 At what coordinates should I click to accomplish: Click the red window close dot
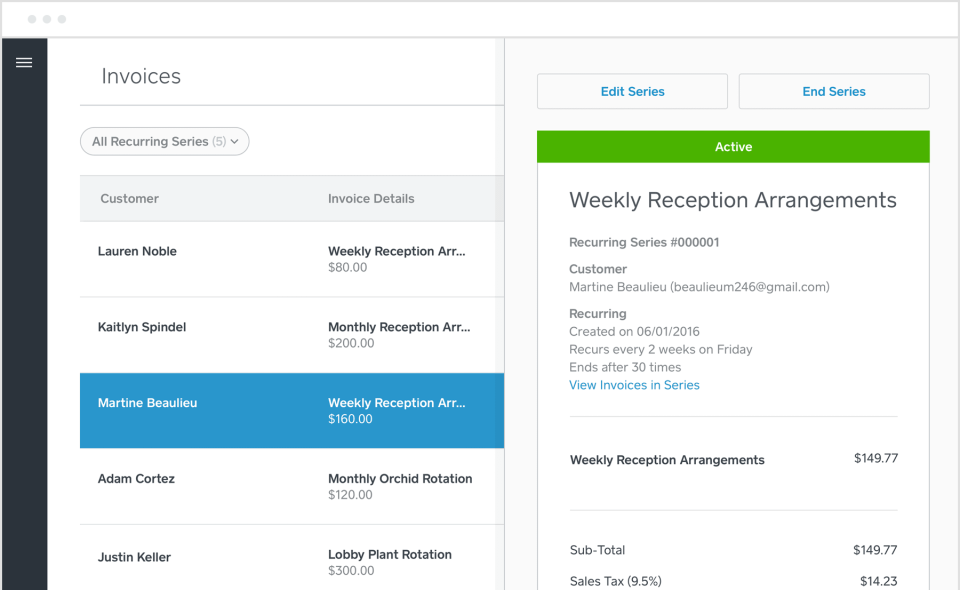[x=32, y=19]
